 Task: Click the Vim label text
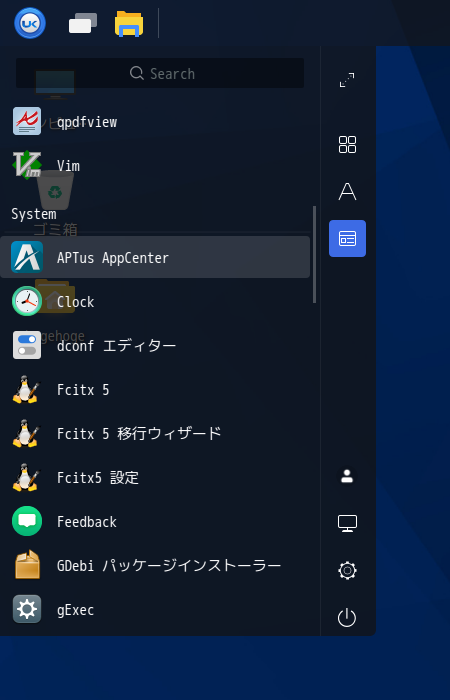[x=68, y=166]
